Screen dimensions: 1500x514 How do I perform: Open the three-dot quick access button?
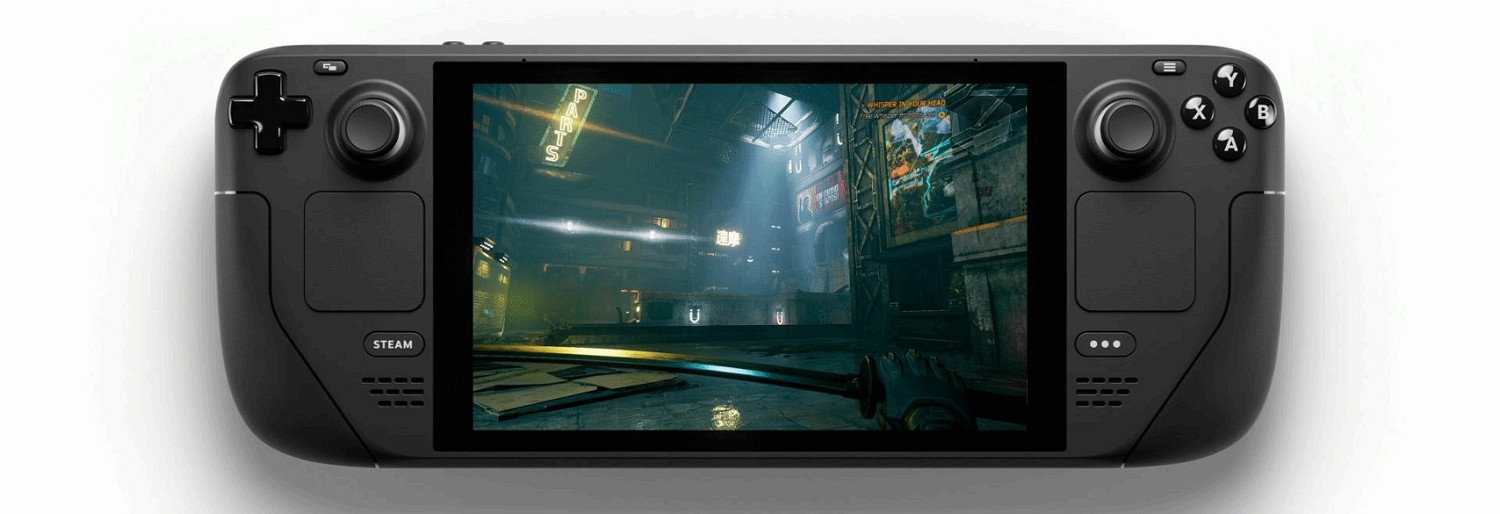click(1105, 344)
